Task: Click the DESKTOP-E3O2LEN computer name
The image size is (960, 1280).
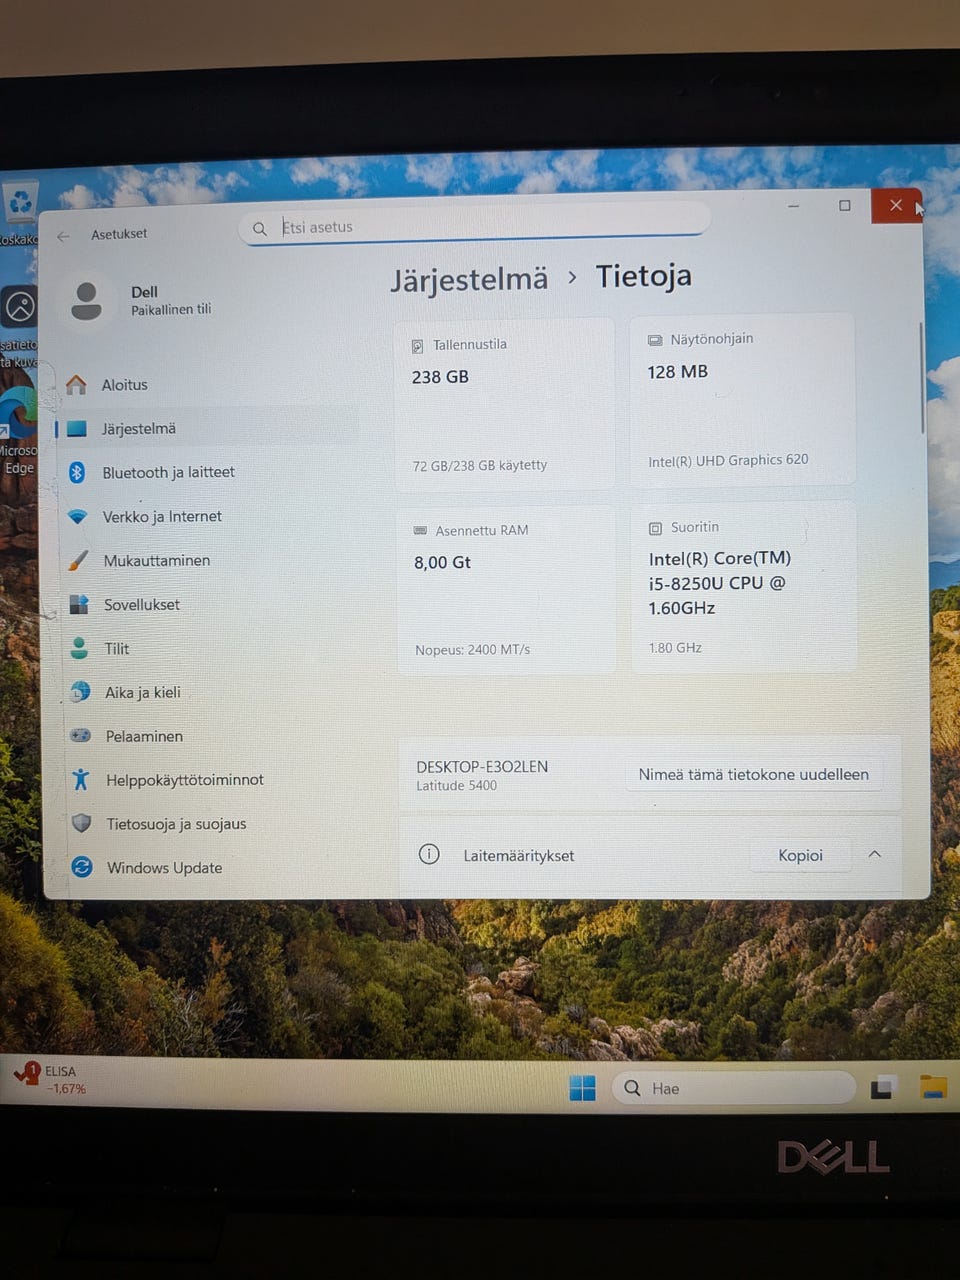Action: (482, 767)
